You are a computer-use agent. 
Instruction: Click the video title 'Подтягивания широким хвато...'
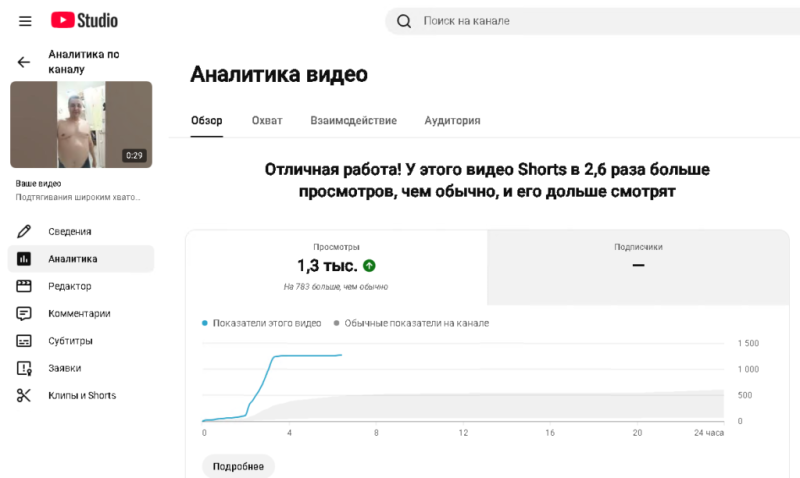click(x=78, y=197)
